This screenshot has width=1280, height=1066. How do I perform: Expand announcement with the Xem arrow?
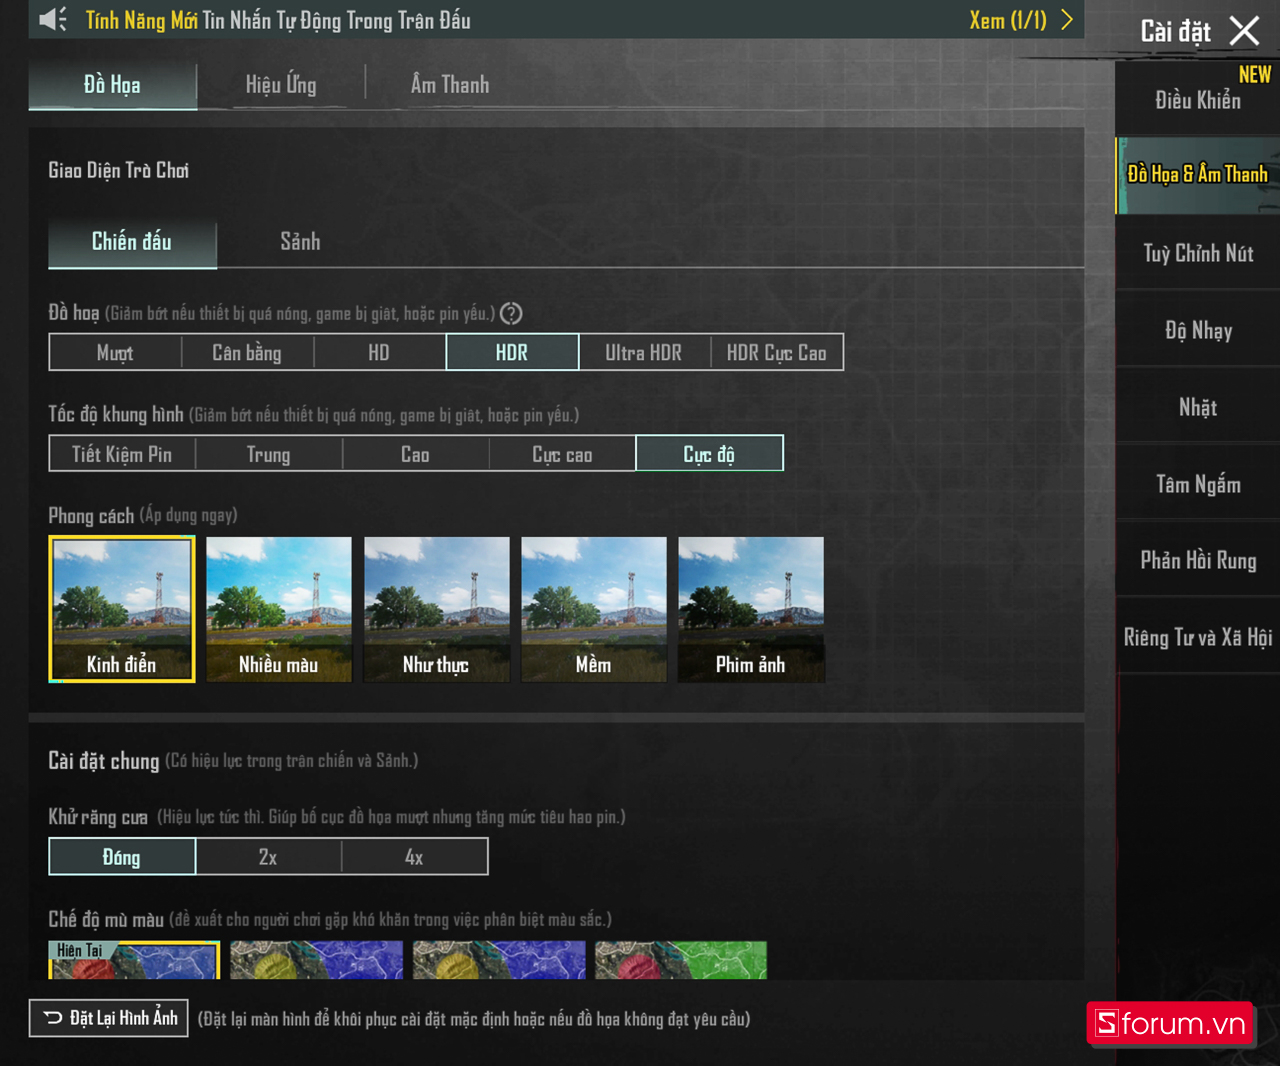click(x=1066, y=20)
